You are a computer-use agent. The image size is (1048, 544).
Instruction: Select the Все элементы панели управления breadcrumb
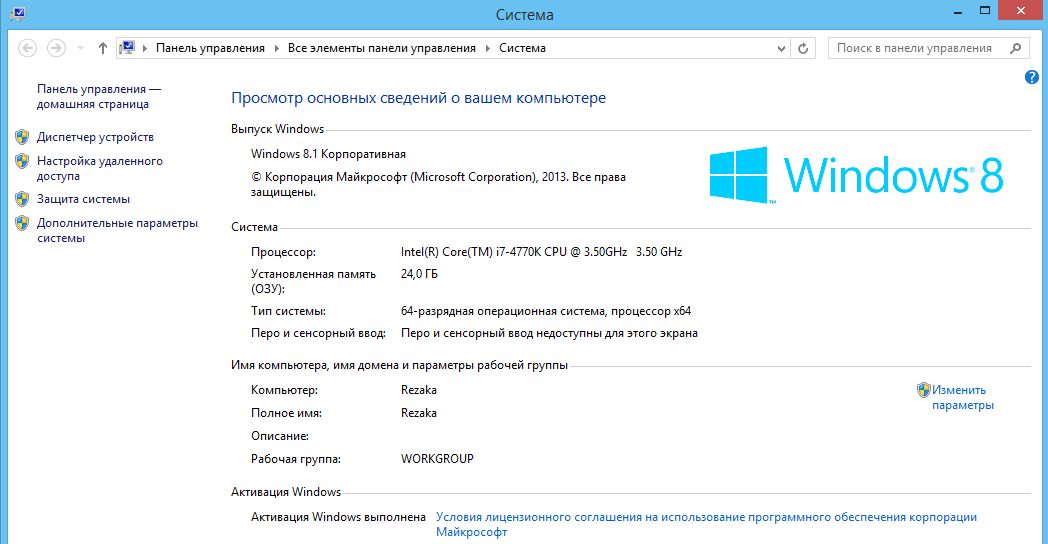[382, 48]
